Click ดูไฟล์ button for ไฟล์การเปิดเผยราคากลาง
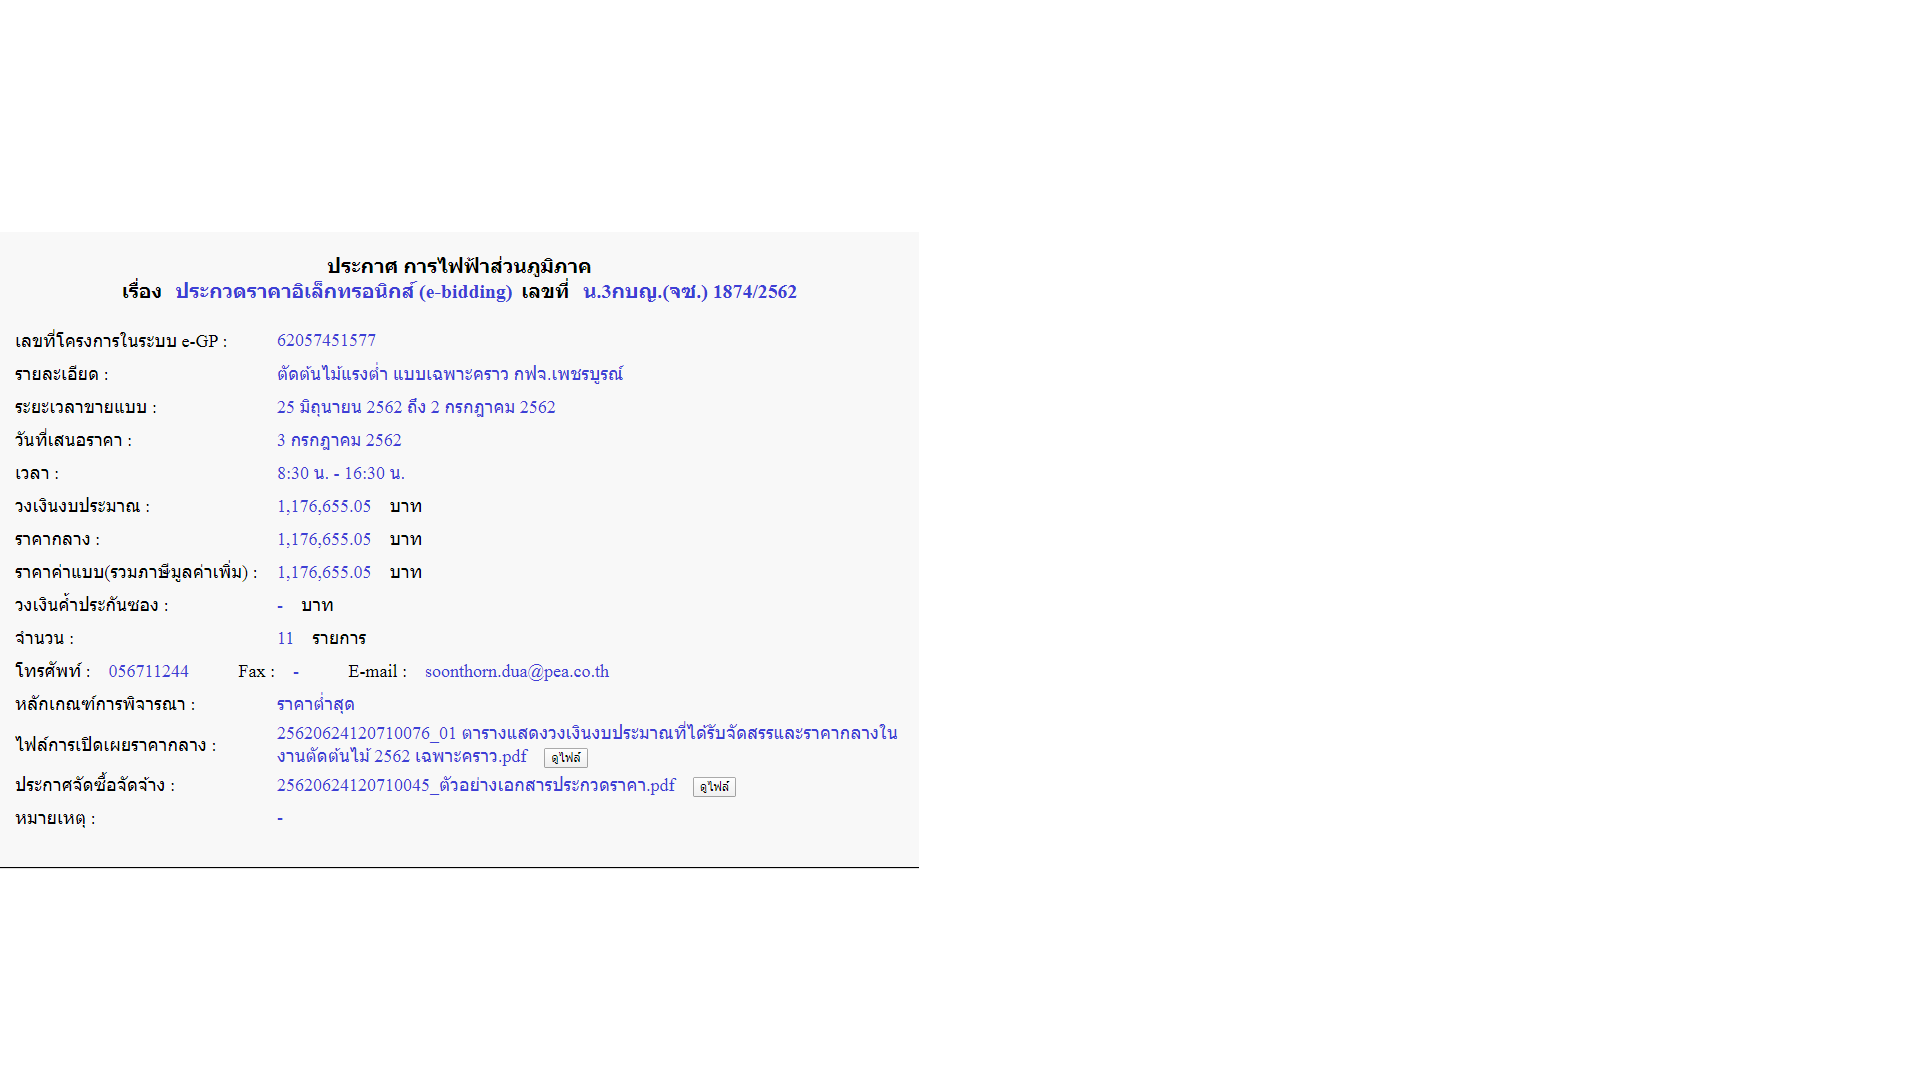The width and height of the screenshot is (1920, 1080). pyautogui.click(x=565, y=758)
